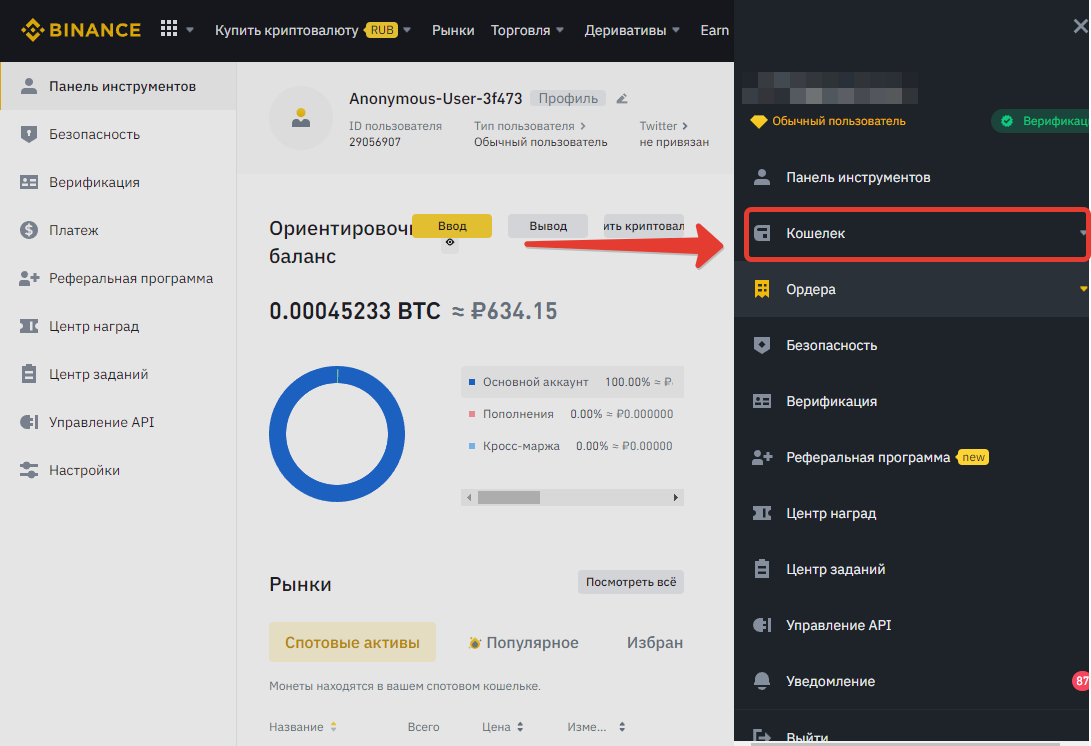Viewport: 1091px width, 746px height.
Task: Click the referral add-person icon in dark panel
Action: [762, 457]
